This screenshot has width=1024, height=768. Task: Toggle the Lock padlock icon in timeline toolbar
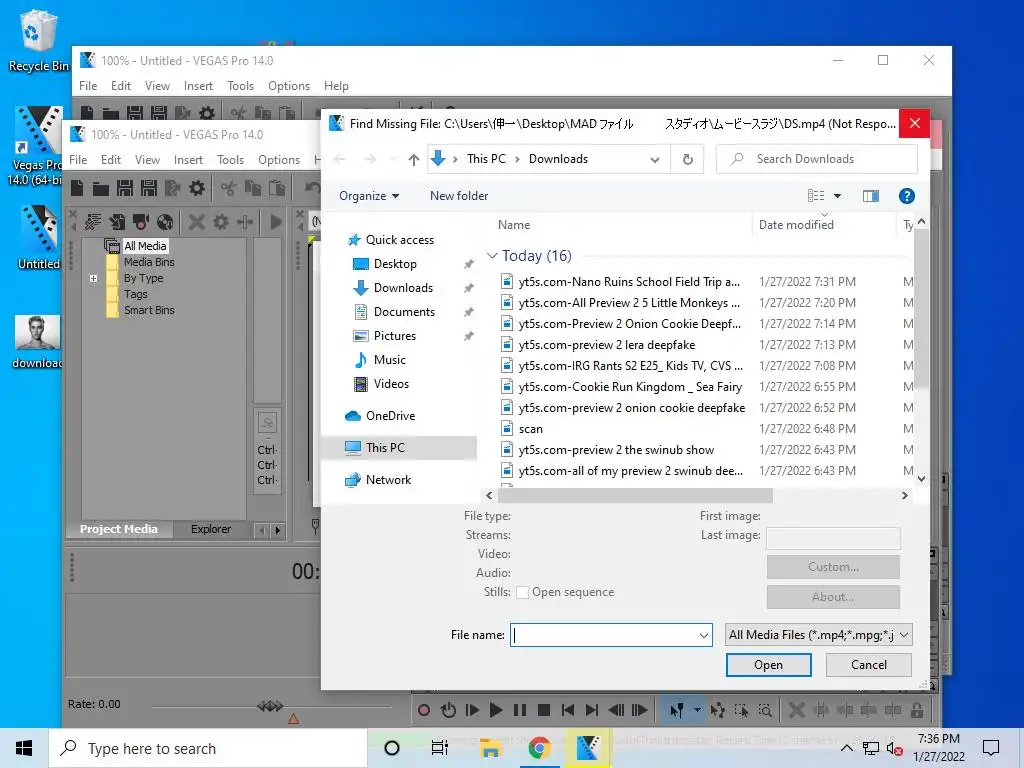tap(917, 710)
